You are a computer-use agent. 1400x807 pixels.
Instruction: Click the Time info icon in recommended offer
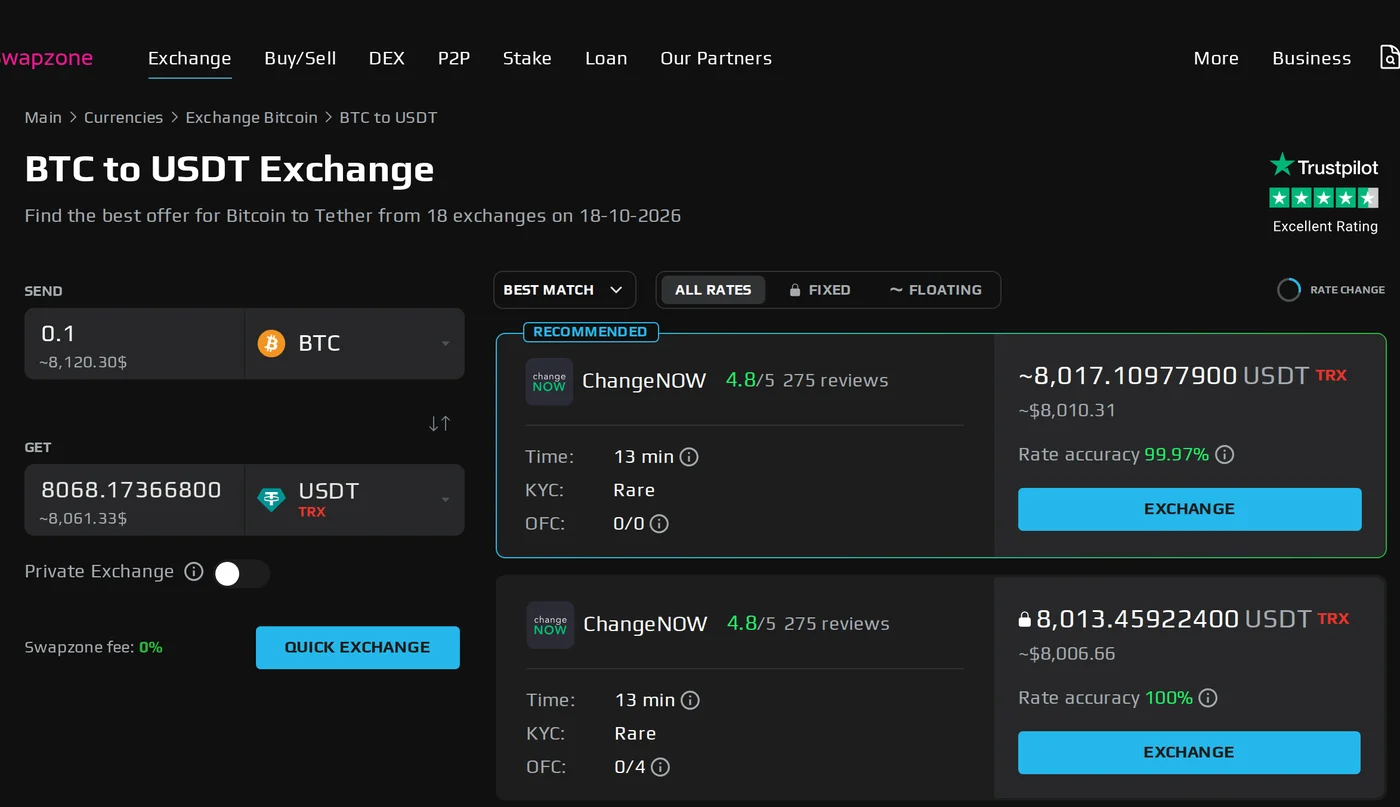point(689,457)
